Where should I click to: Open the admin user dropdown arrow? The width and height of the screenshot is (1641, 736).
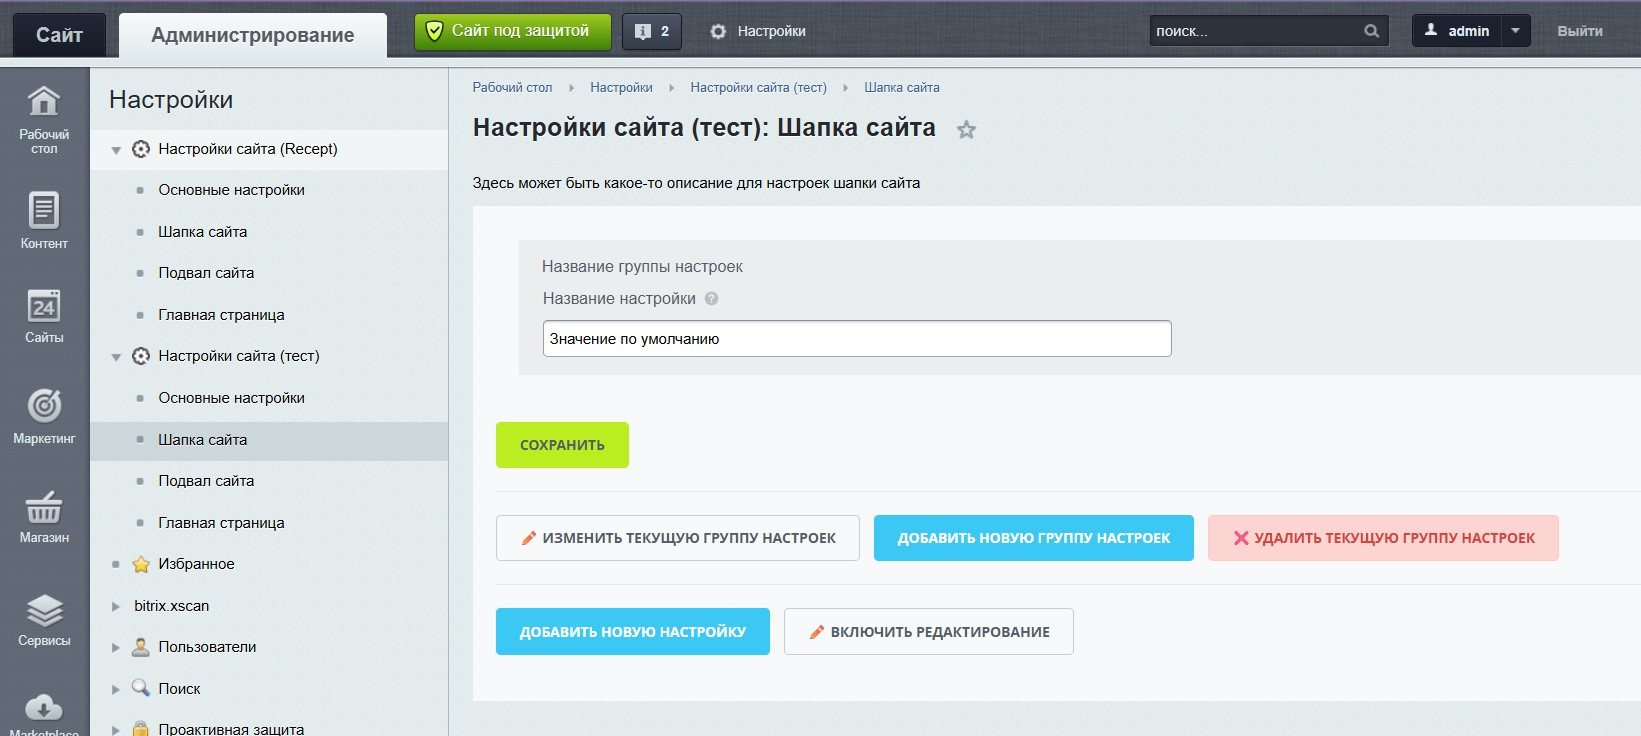point(1515,31)
